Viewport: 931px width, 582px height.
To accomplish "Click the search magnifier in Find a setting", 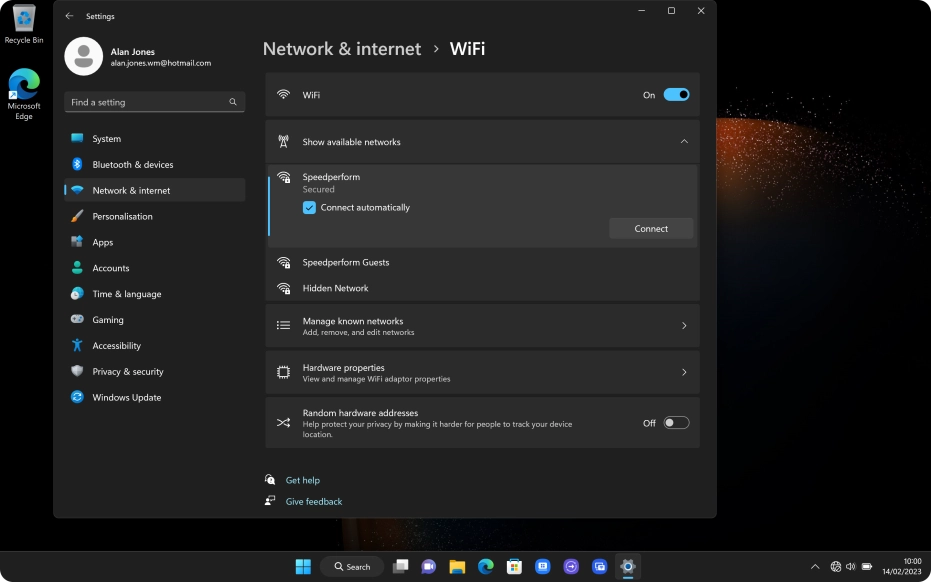I will tap(233, 102).
